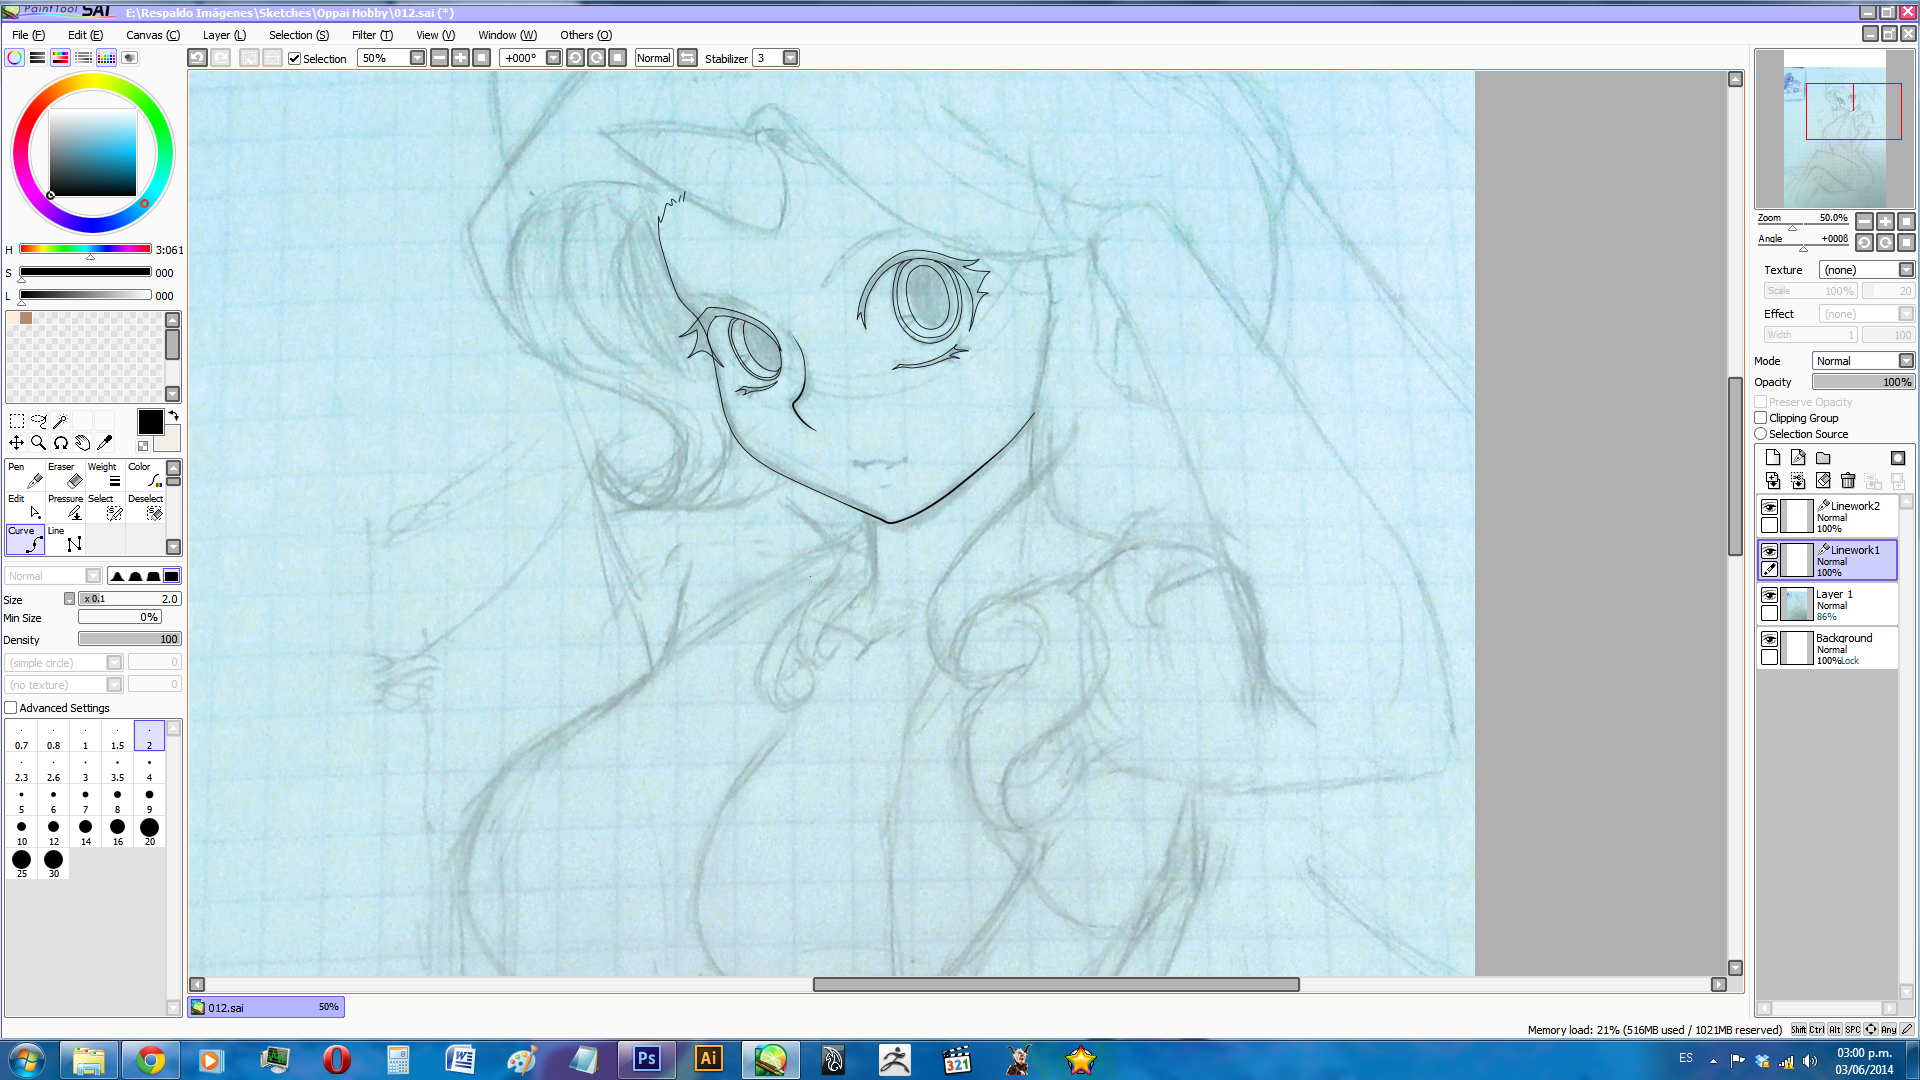1920x1080 pixels.
Task: Delete the current layer with trash icon
Action: tap(1848, 481)
